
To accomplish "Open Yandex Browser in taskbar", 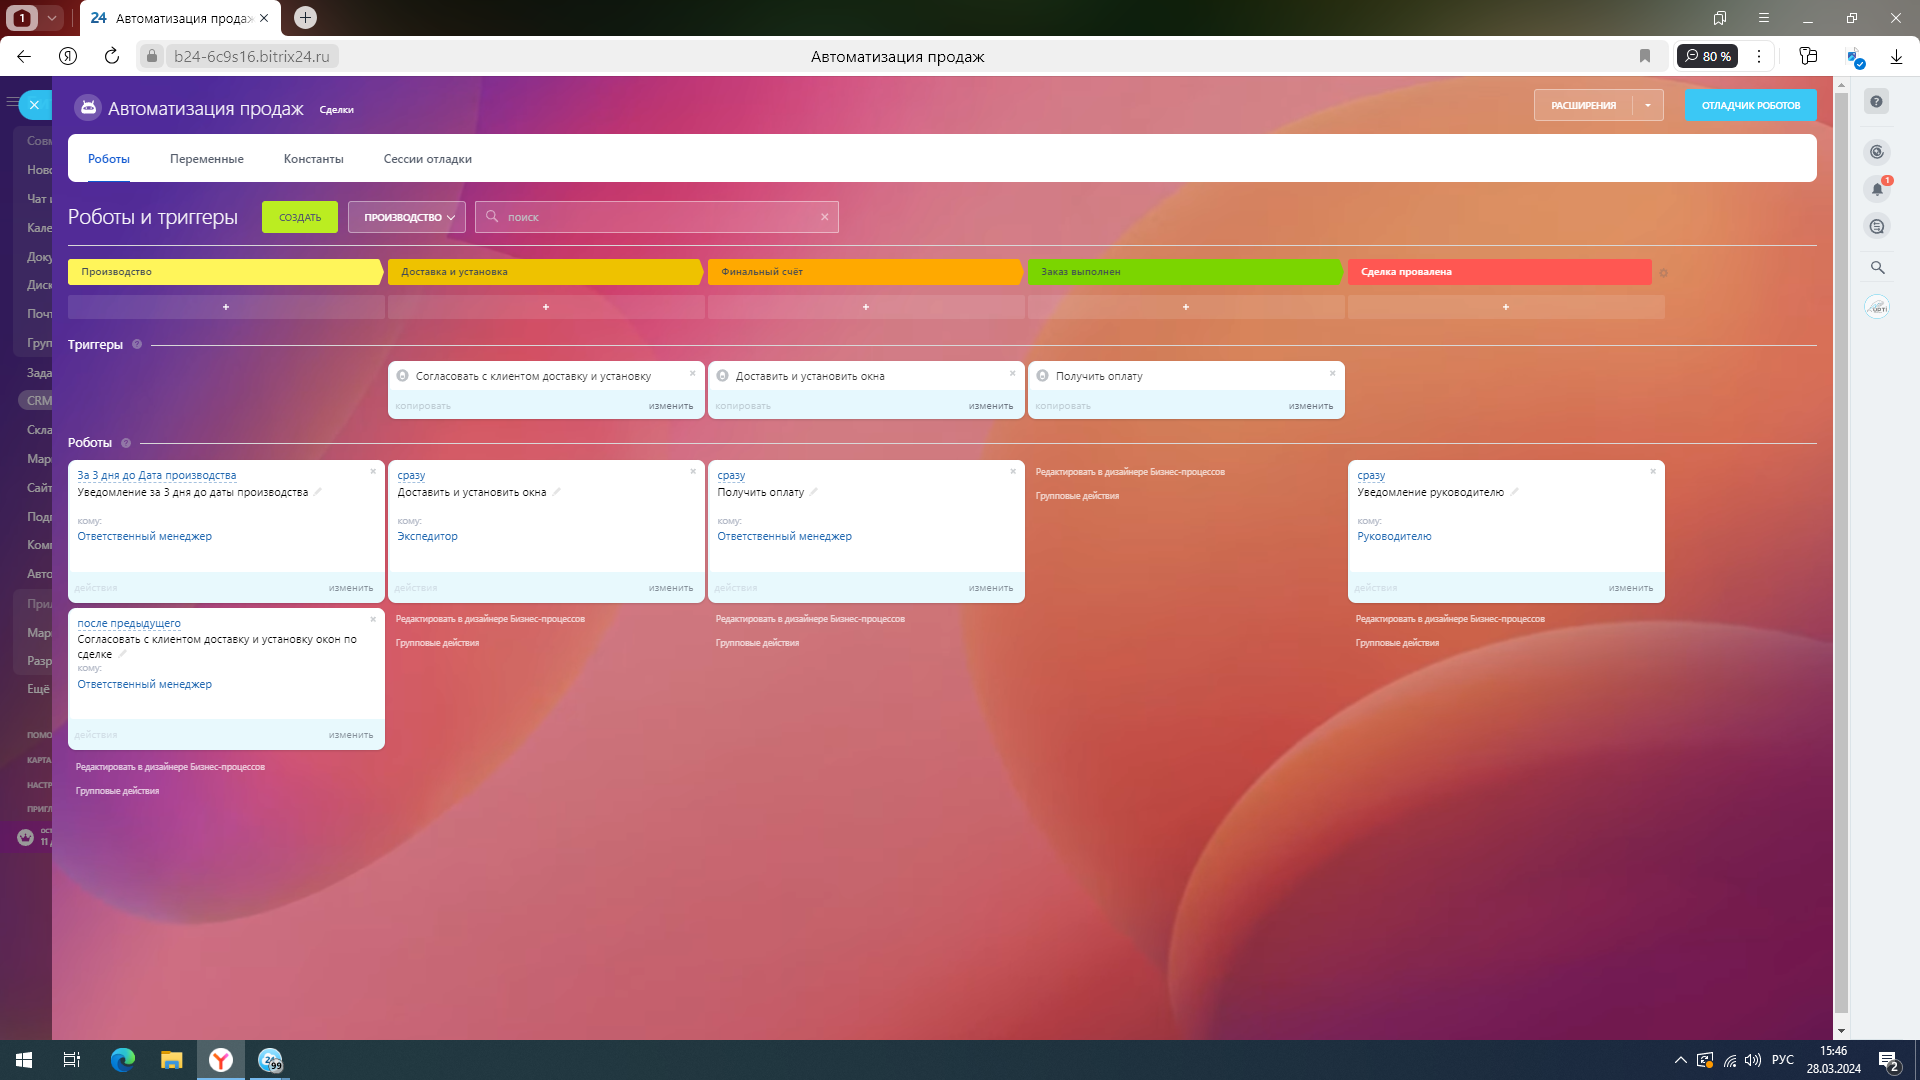I will click(x=221, y=1060).
